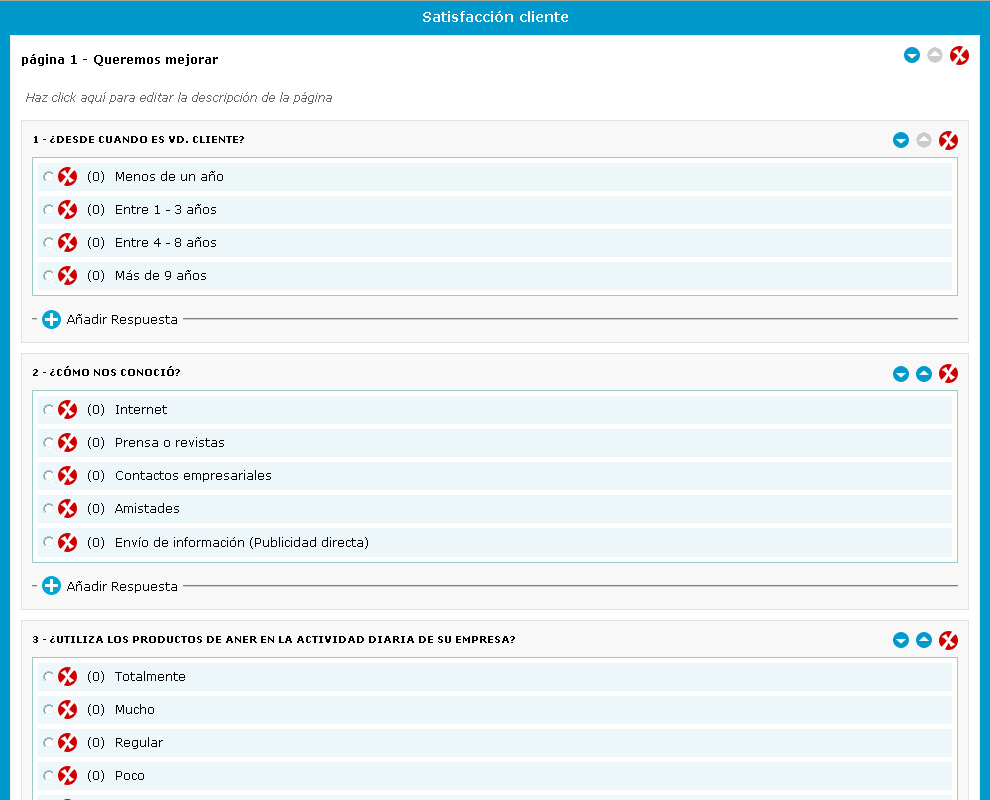Select radio button 'Entre 1 - 3 años'
990x800 pixels.
[48, 210]
